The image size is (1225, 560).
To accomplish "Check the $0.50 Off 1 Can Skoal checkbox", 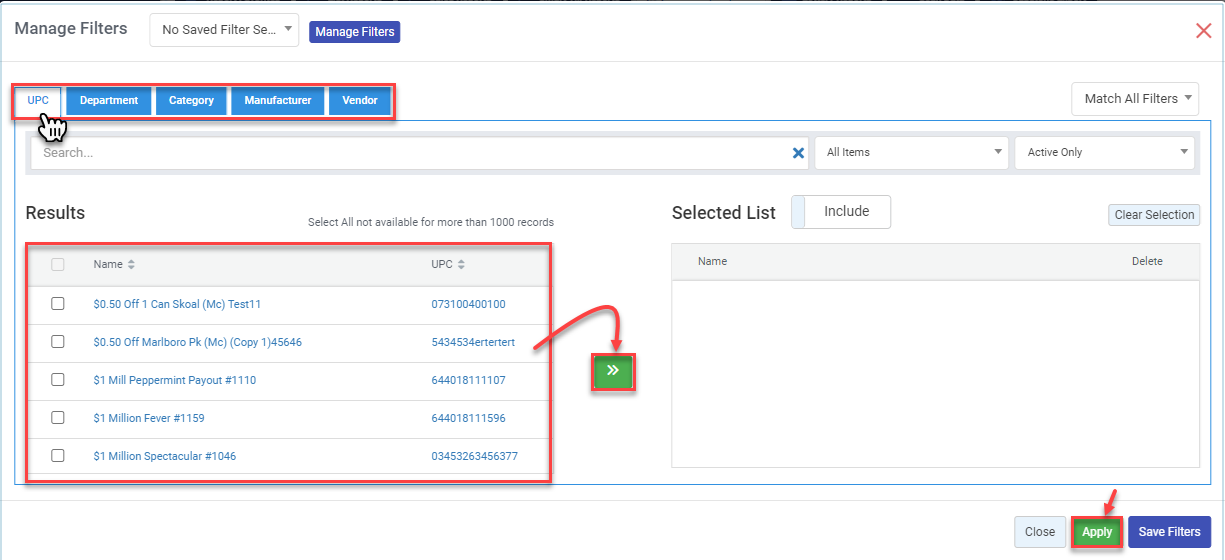I will pos(58,304).
